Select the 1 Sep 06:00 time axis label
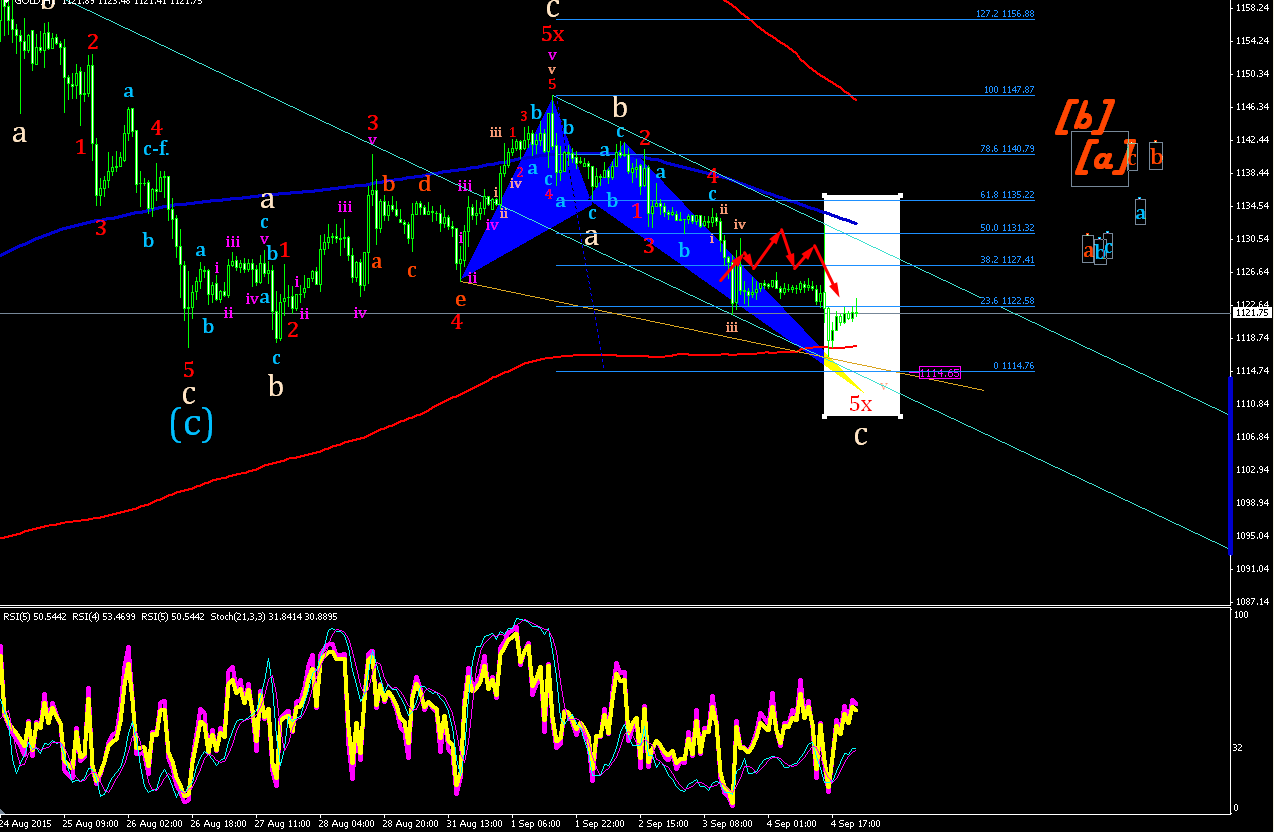The height and width of the screenshot is (832, 1274). [535, 824]
